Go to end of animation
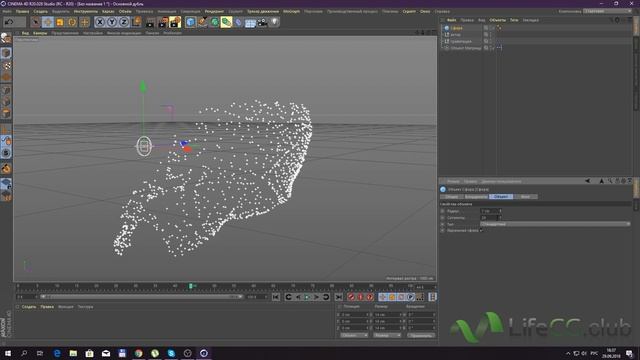The image size is (640, 360). (339, 297)
